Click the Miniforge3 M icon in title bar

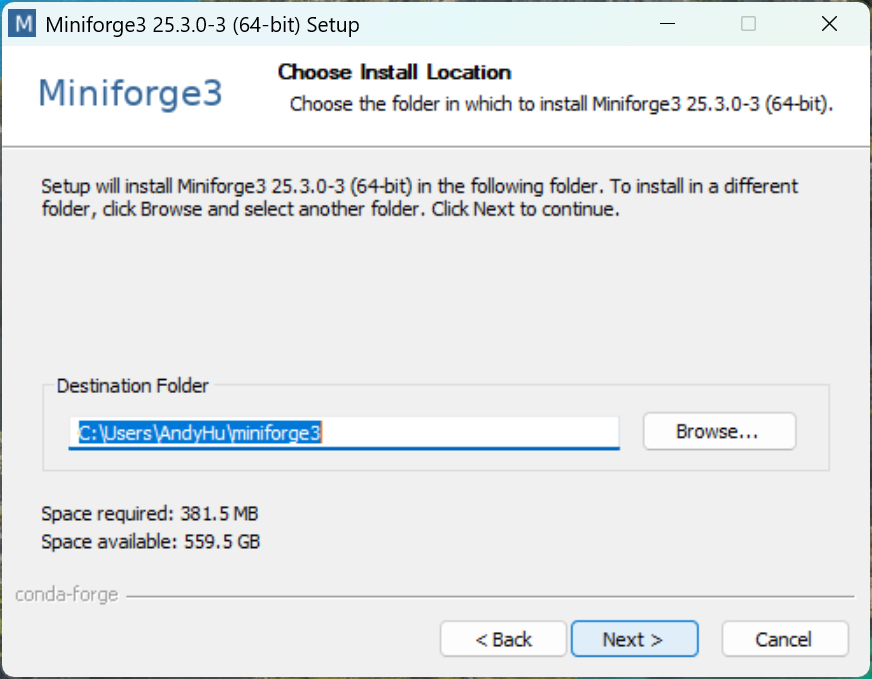pyautogui.click(x=23, y=24)
